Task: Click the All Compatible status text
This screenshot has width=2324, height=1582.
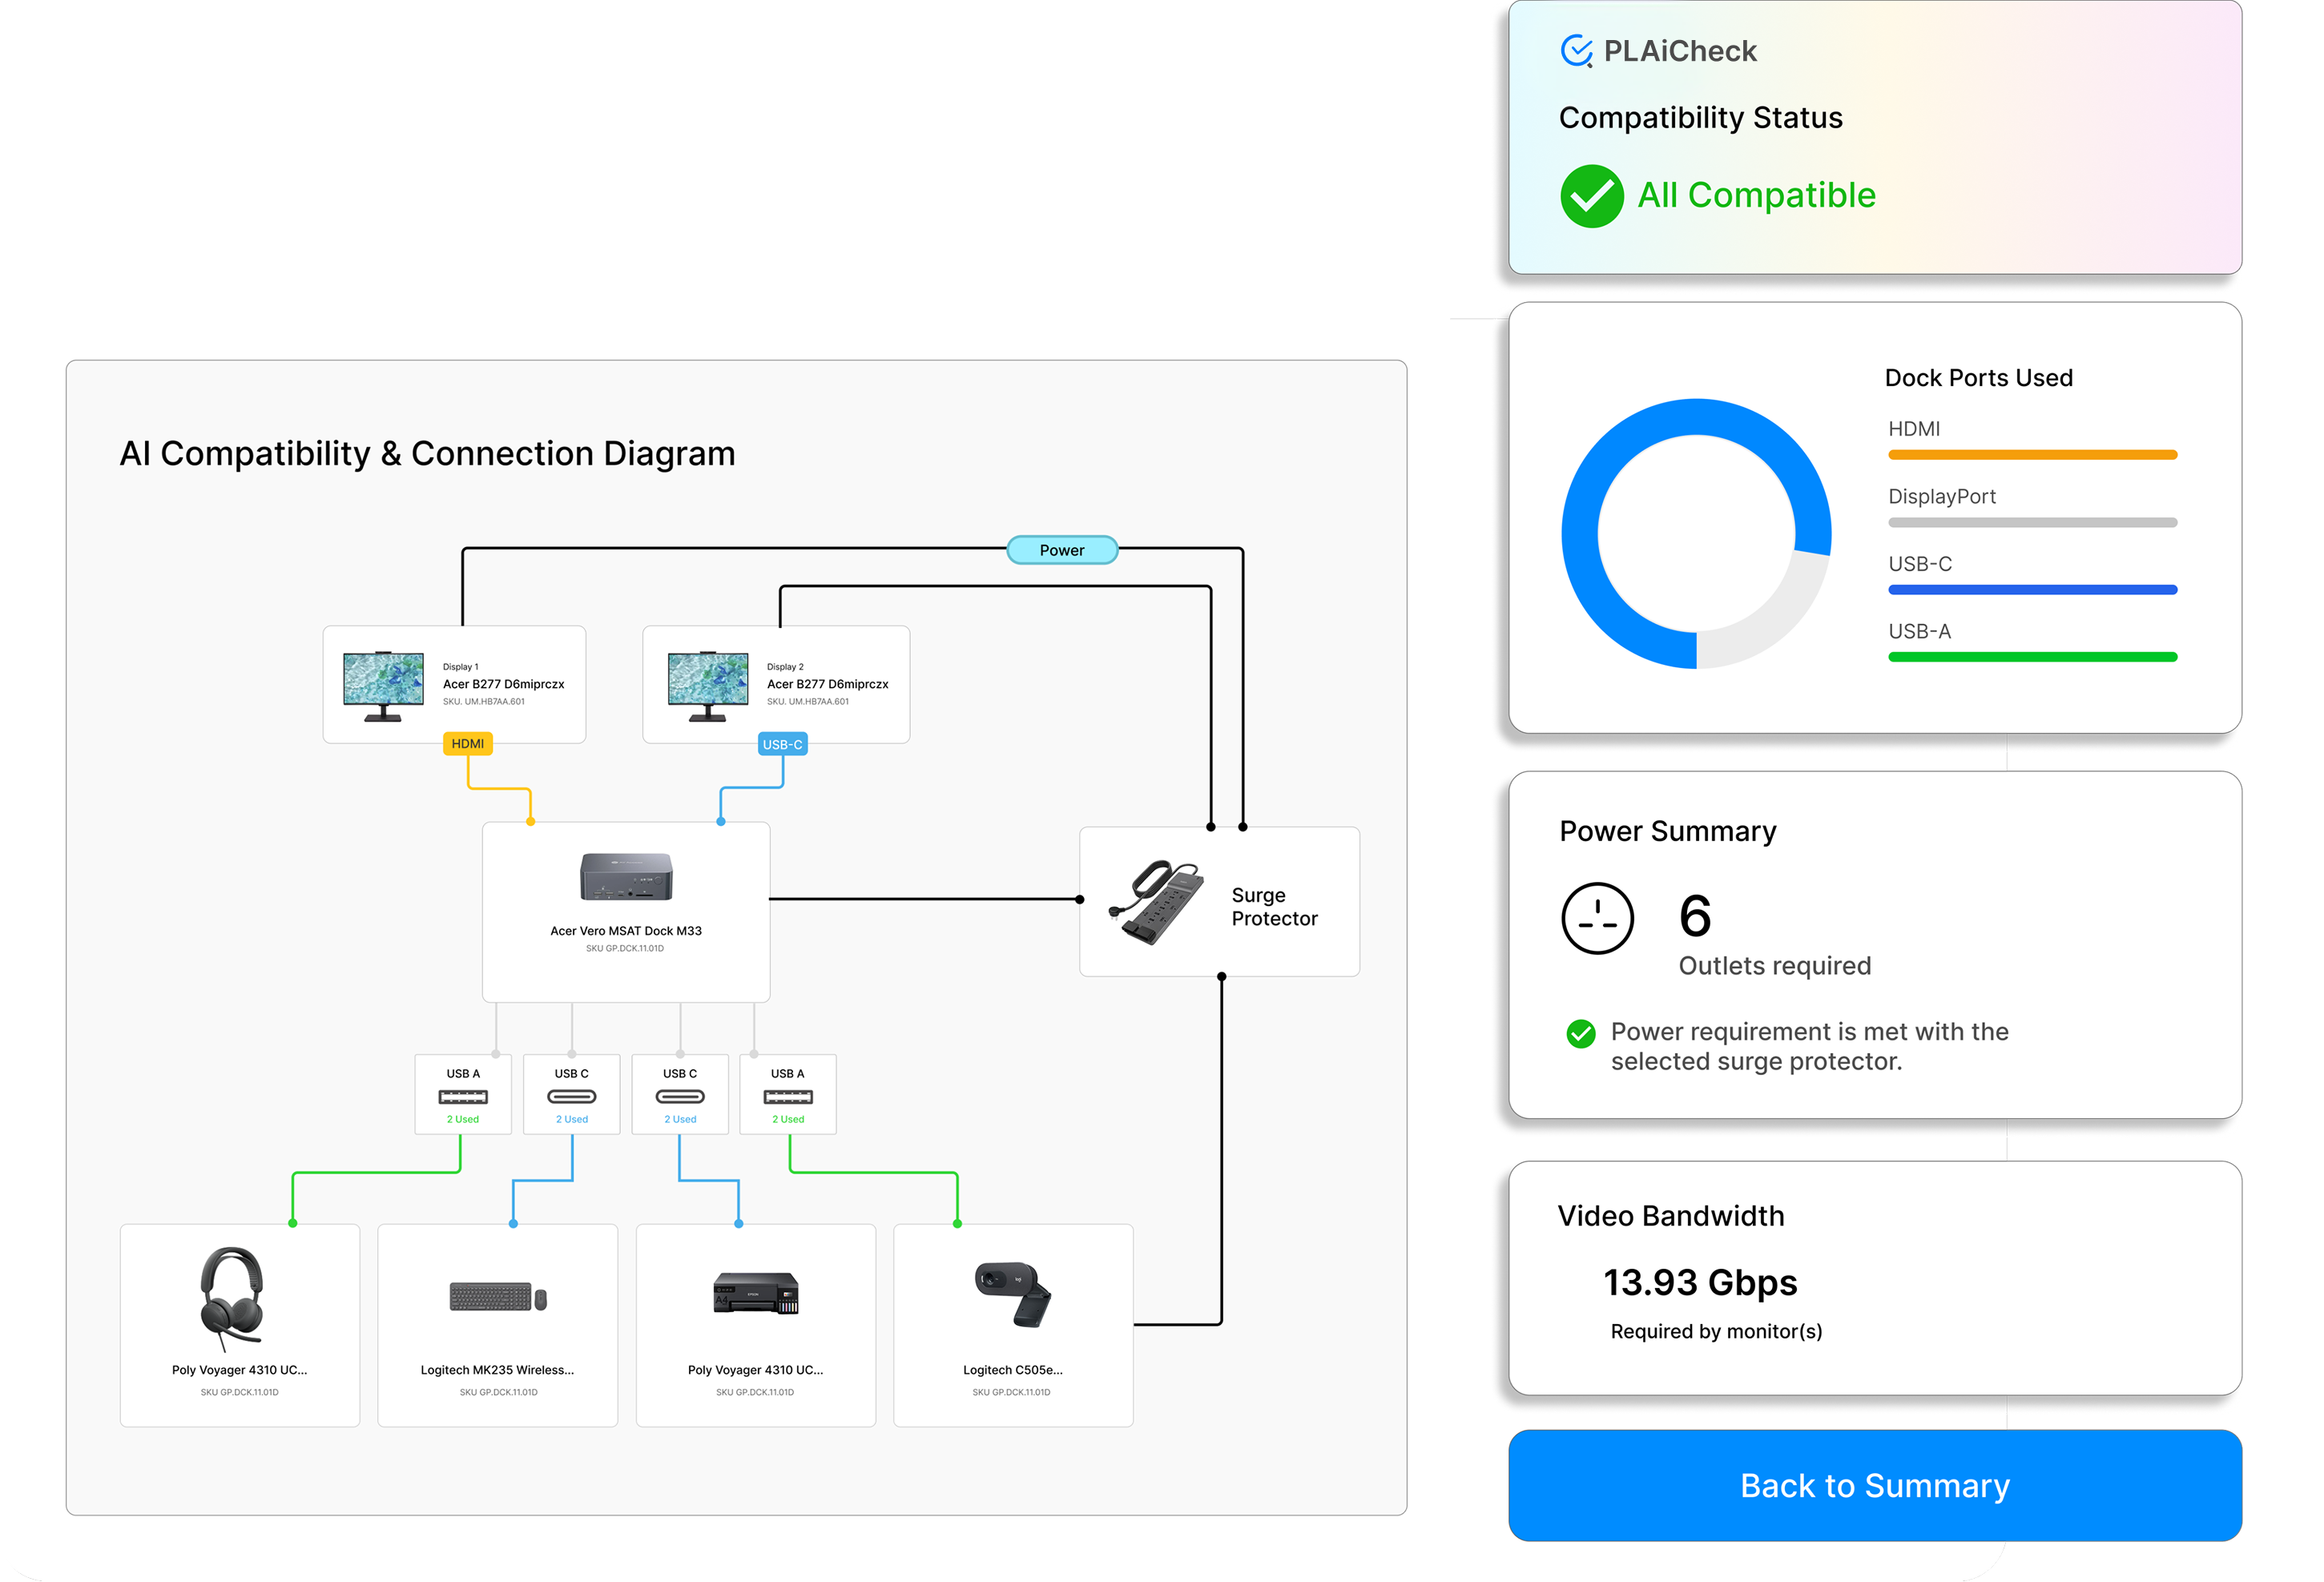Action: pyautogui.click(x=1756, y=196)
